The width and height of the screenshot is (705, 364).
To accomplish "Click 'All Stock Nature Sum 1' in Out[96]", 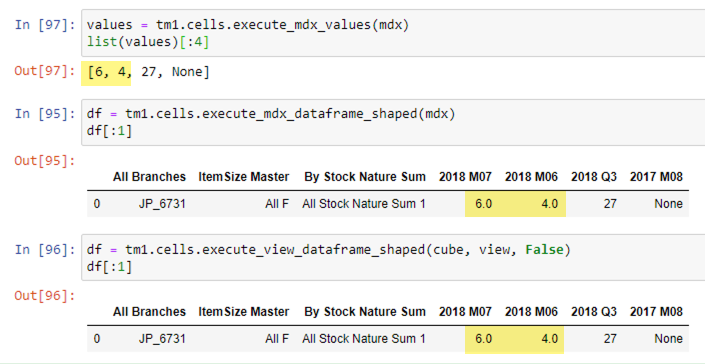I will tap(364, 339).
